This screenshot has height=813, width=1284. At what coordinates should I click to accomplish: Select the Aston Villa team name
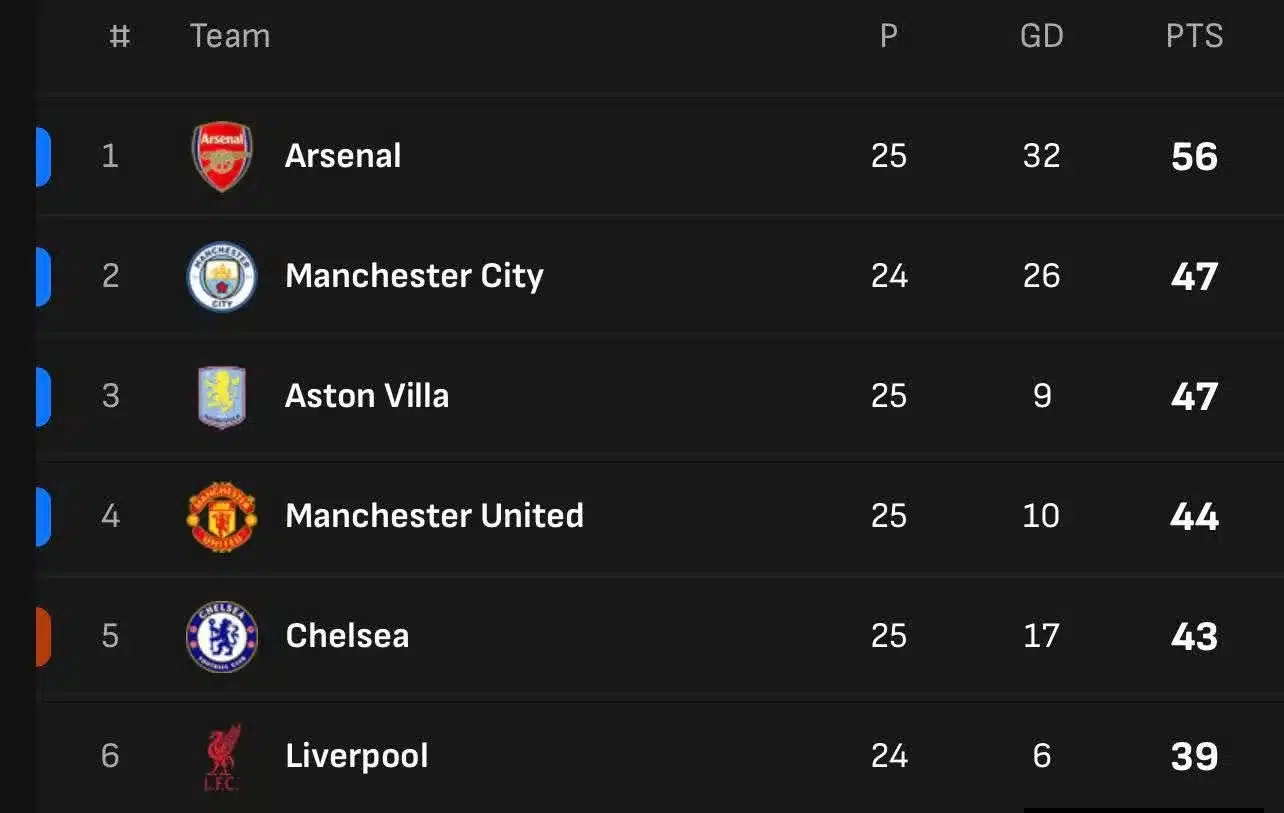click(367, 396)
